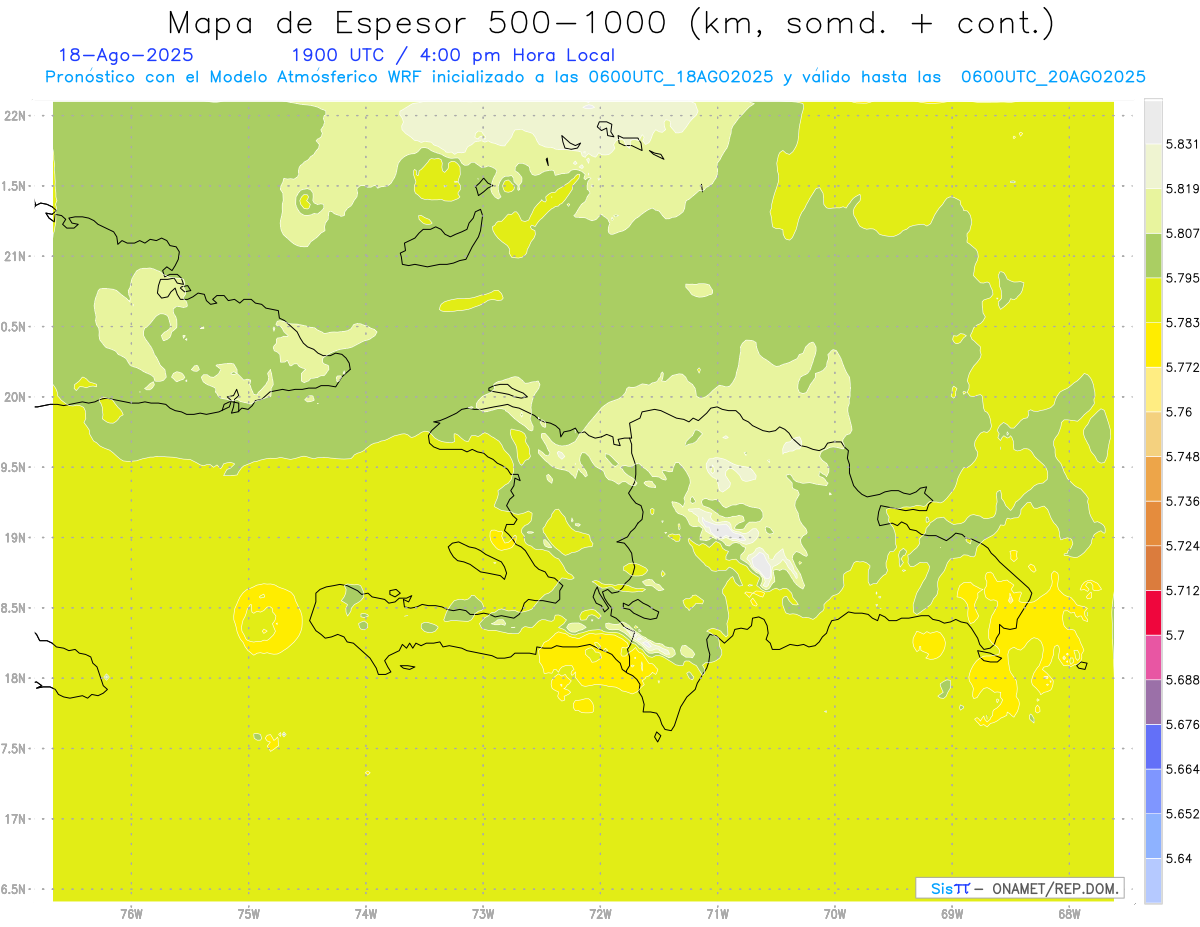Click the legend value "5.795"
The image size is (1200, 927).
click(1182, 278)
